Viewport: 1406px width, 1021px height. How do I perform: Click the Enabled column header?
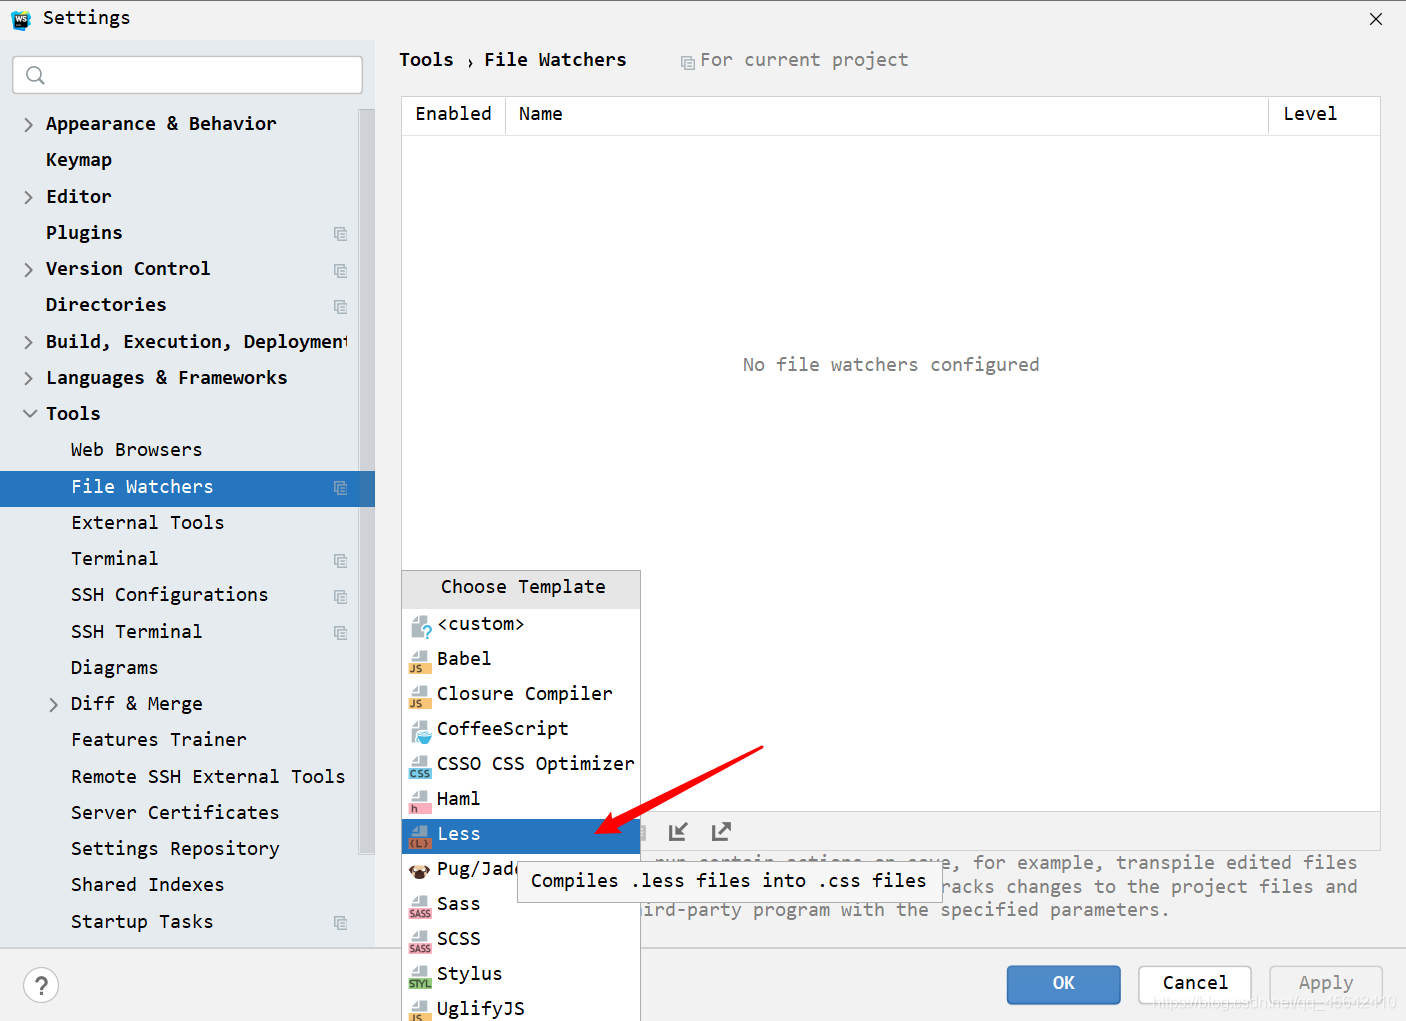coord(454,115)
